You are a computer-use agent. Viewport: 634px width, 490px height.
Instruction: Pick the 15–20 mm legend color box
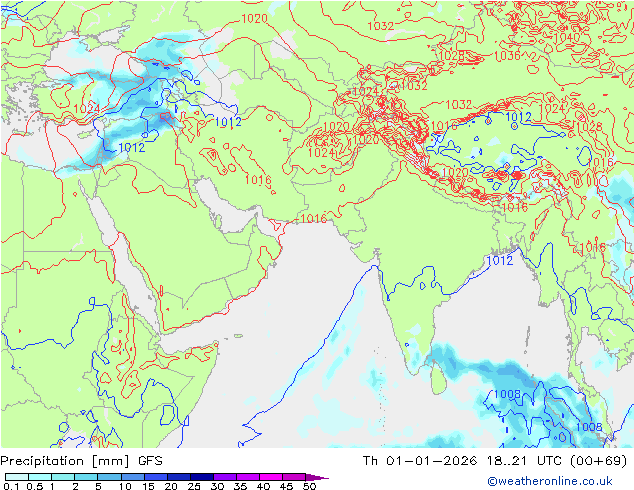(155, 477)
